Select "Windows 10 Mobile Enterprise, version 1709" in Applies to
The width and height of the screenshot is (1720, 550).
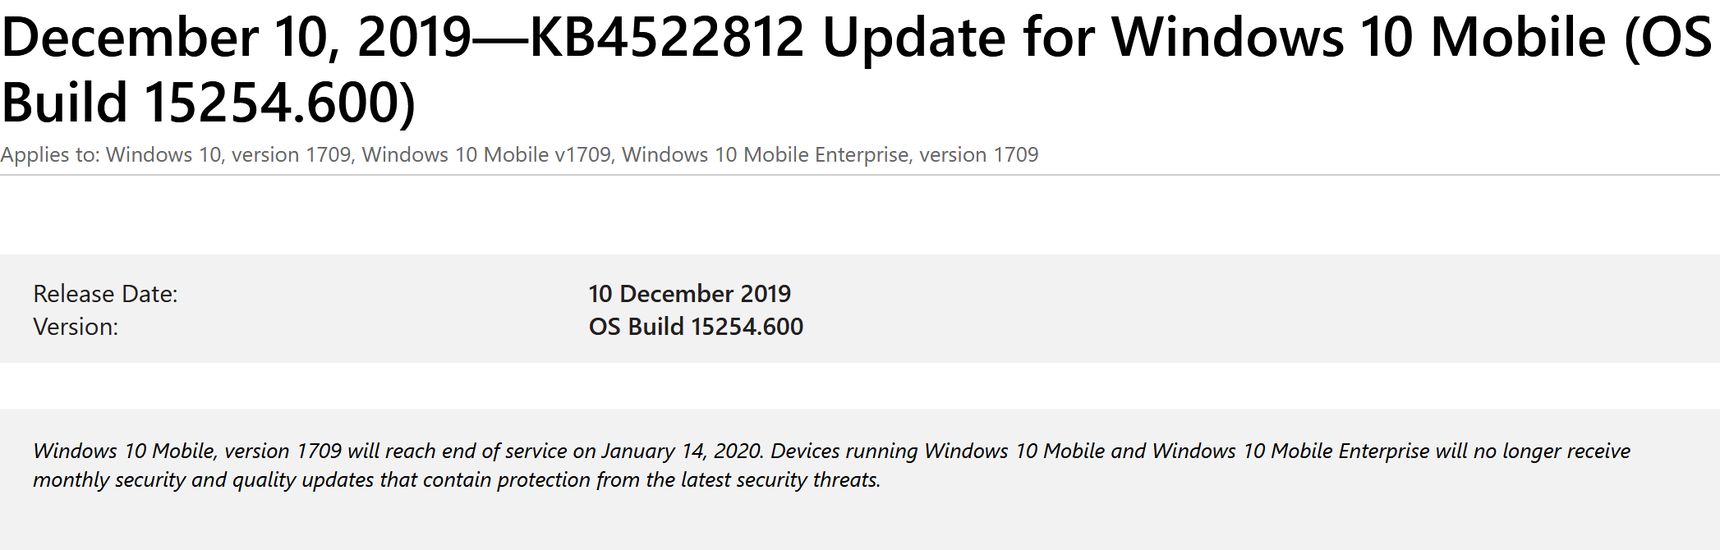point(830,154)
